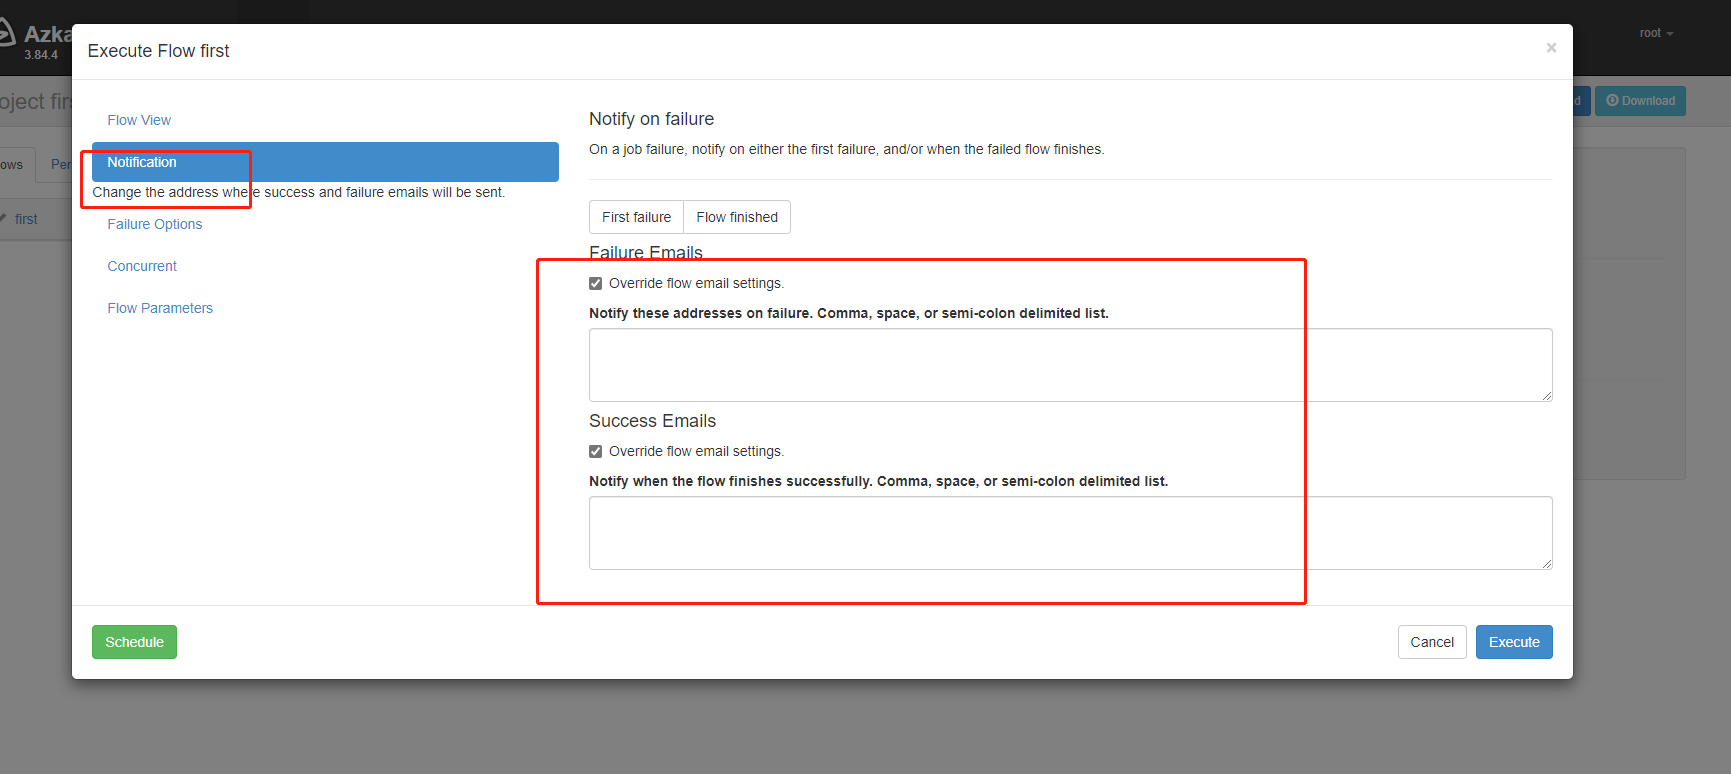1731x774 pixels.
Task: Click the 'Execute Flow first' dialog title
Action: click(158, 51)
